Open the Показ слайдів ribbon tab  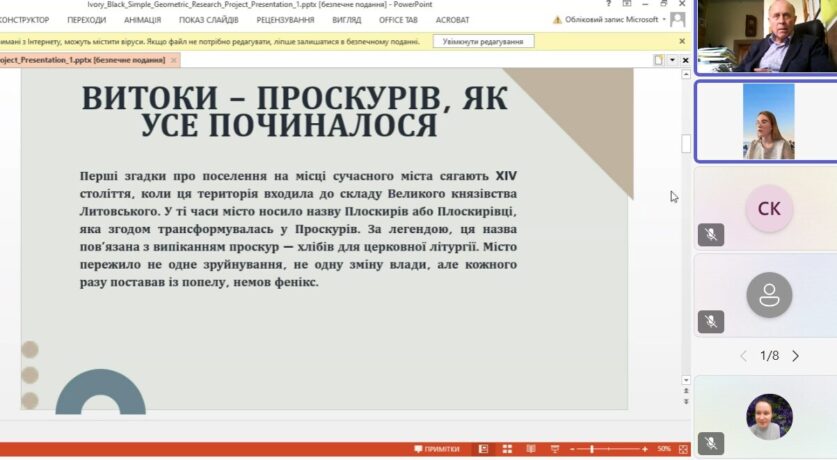209,20
